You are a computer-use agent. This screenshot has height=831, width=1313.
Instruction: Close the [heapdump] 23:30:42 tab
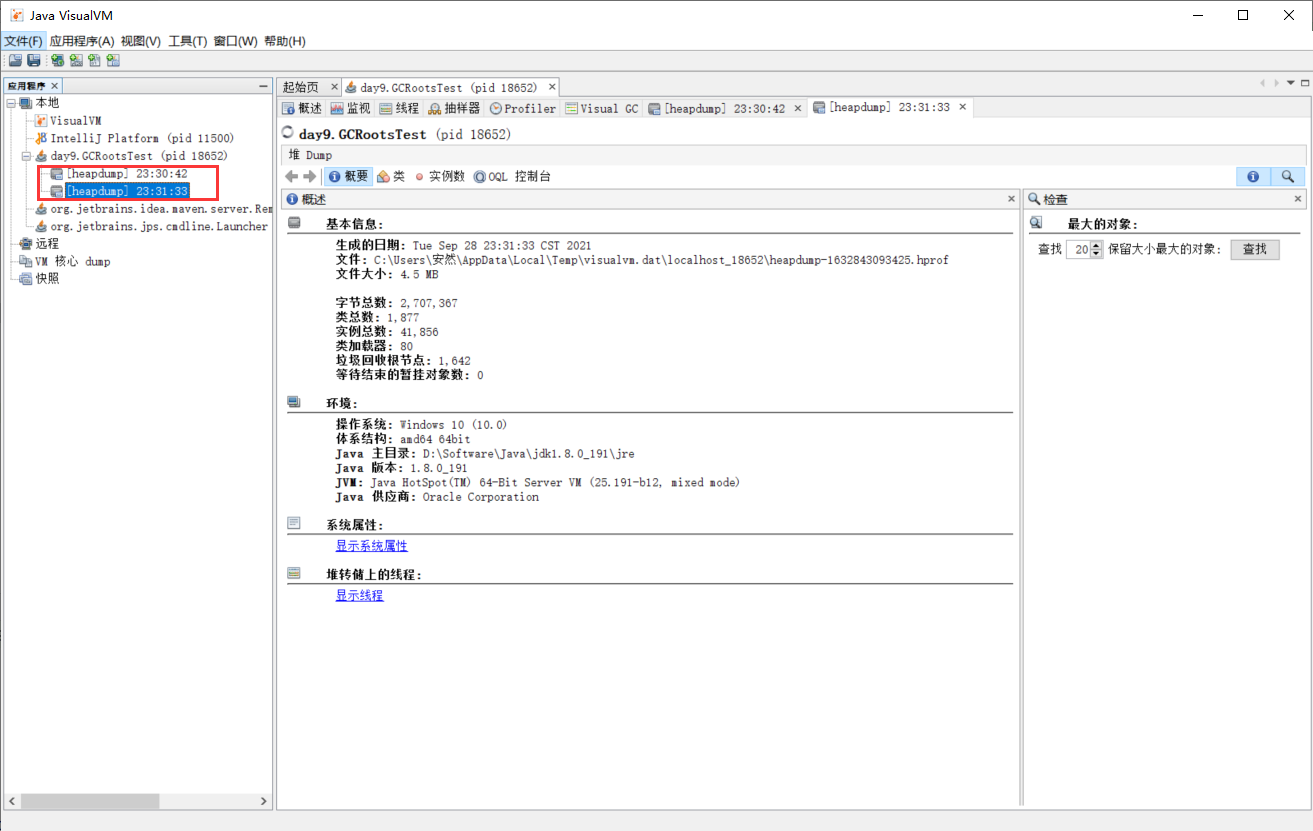(x=799, y=108)
